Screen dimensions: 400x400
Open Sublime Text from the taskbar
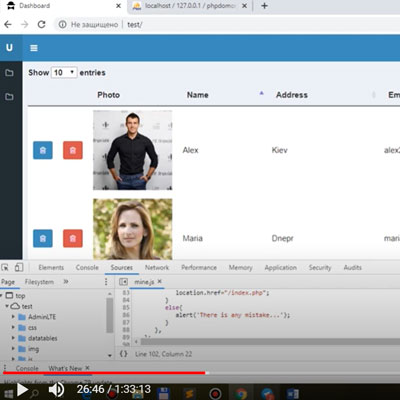[189, 394]
